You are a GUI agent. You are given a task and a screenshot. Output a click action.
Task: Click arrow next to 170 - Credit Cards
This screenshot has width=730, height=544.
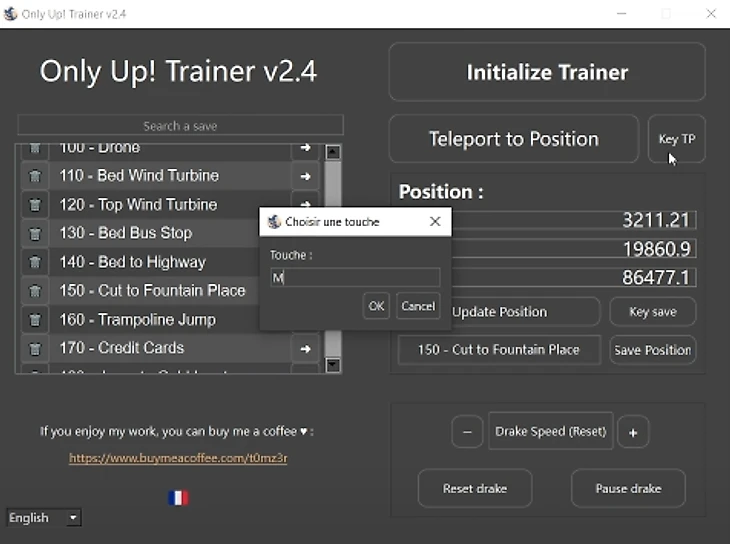click(304, 349)
